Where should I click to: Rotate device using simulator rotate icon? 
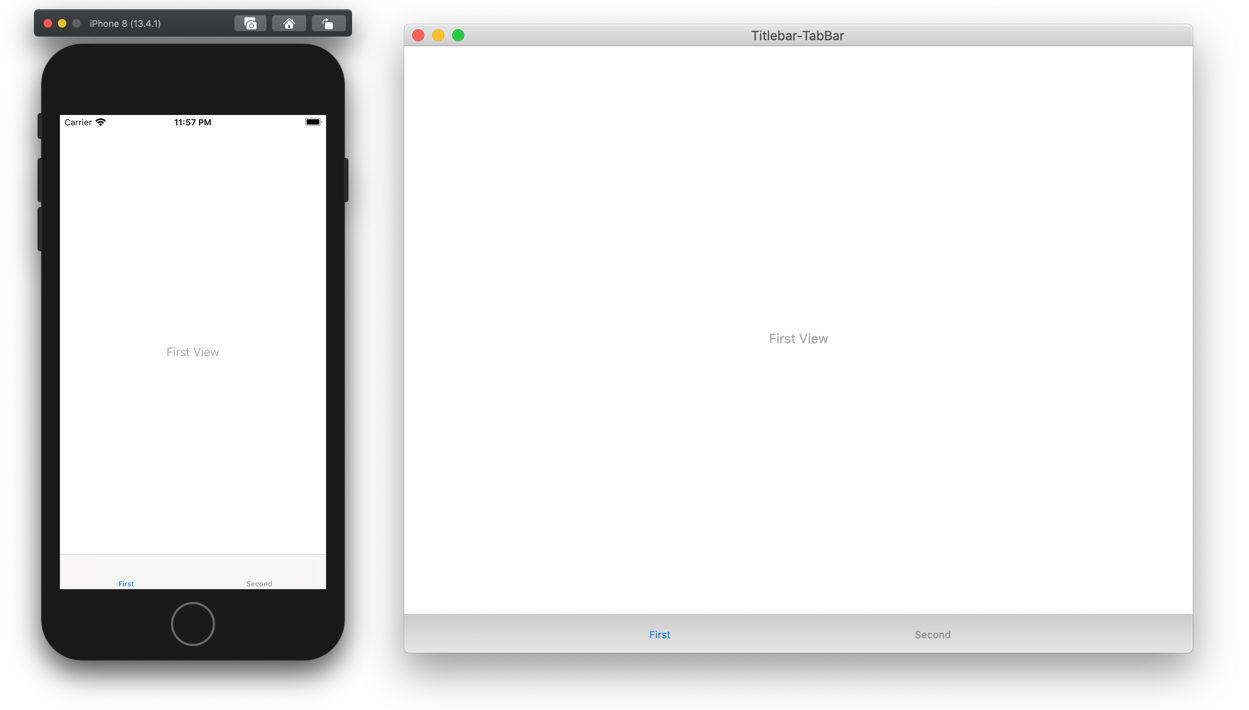pos(328,23)
